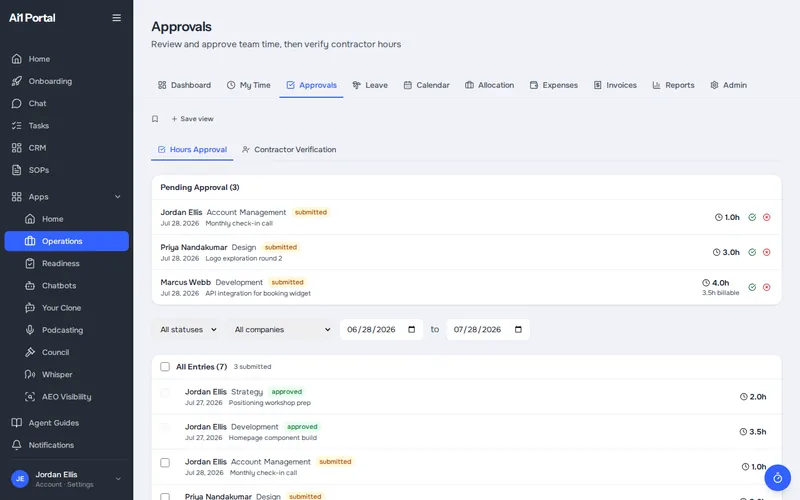Tick checkbox for Jordan Ellis Development entry

point(165,427)
